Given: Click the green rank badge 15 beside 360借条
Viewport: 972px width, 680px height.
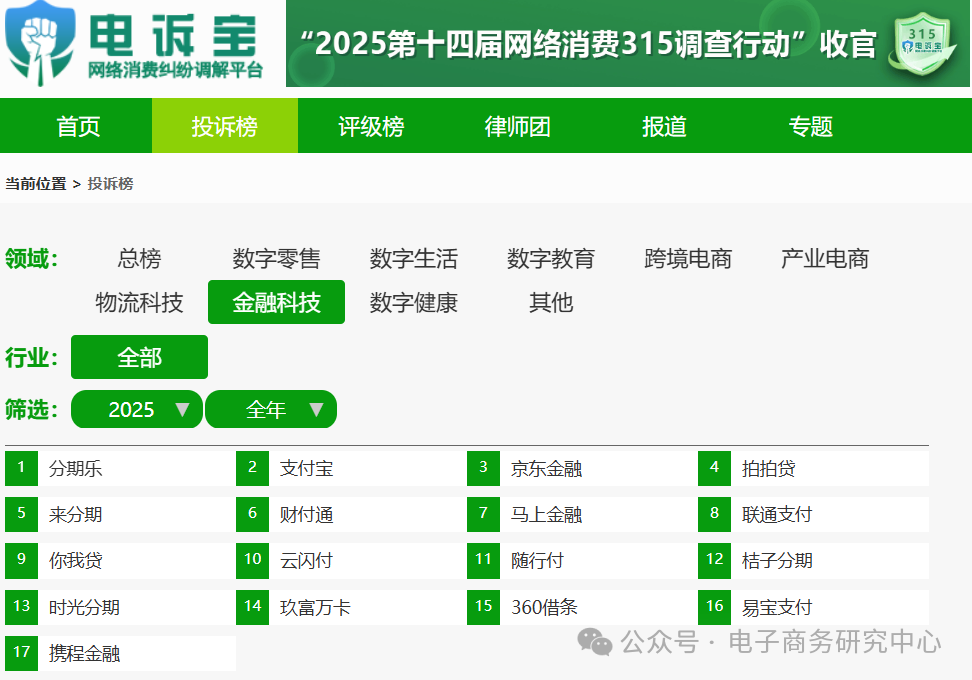Looking at the screenshot, I should click(x=483, y=606).
